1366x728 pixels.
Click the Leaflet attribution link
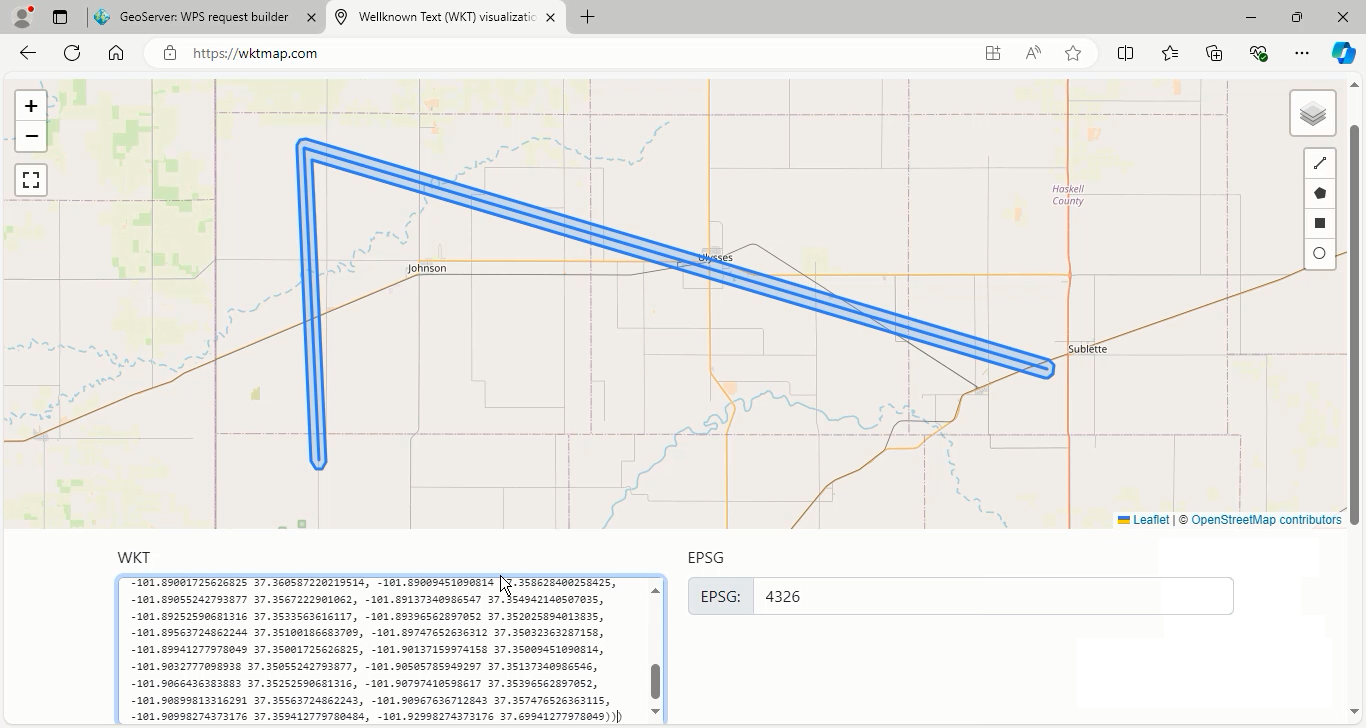(1150, 520)
